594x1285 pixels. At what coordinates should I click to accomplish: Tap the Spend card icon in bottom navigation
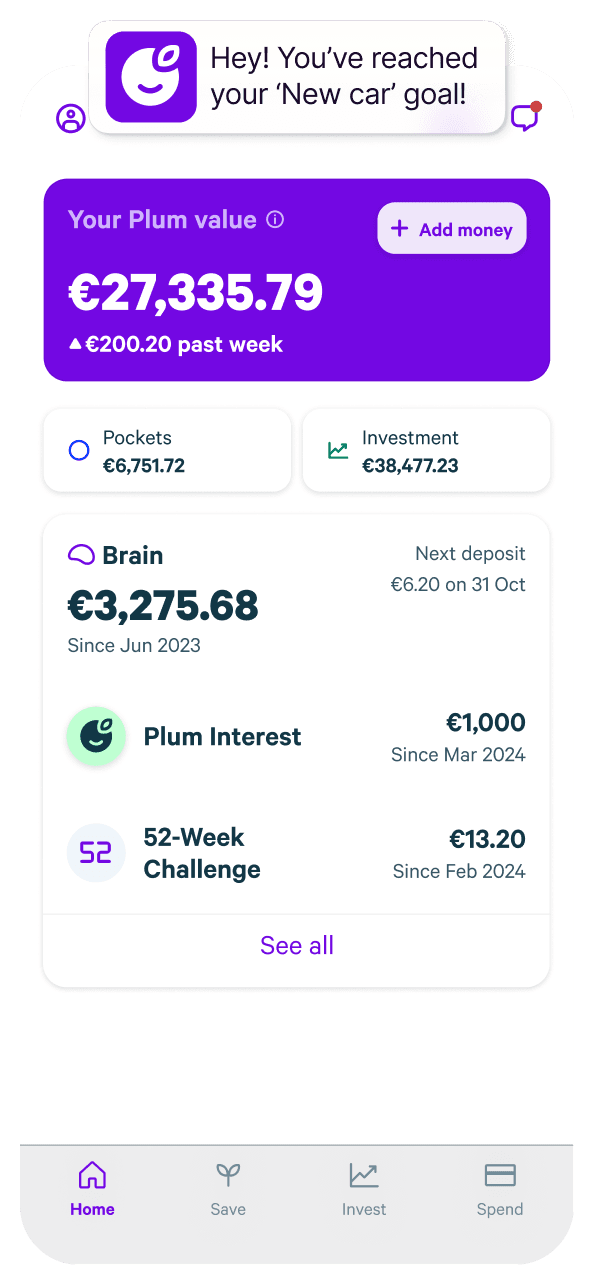pyautogui.click(x=500, y=1175)
